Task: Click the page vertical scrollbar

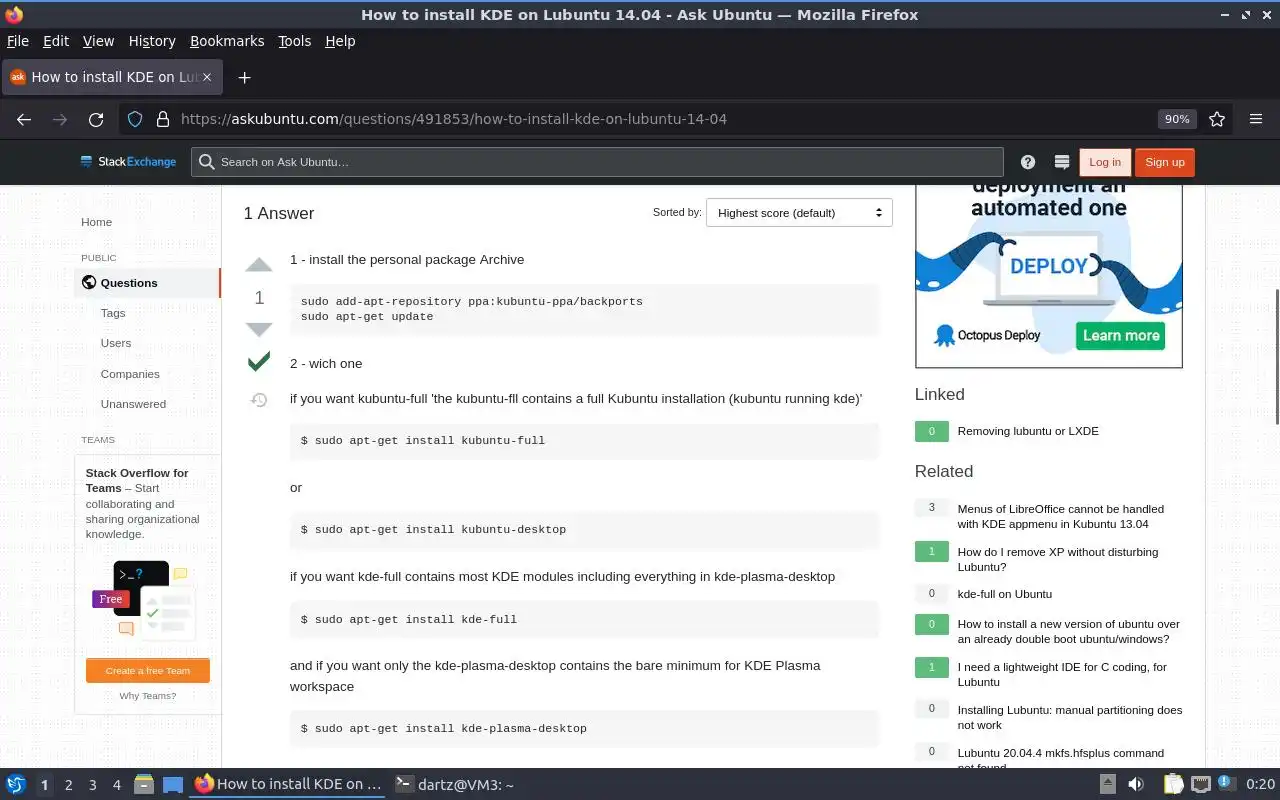Action: coord(1275,356)
